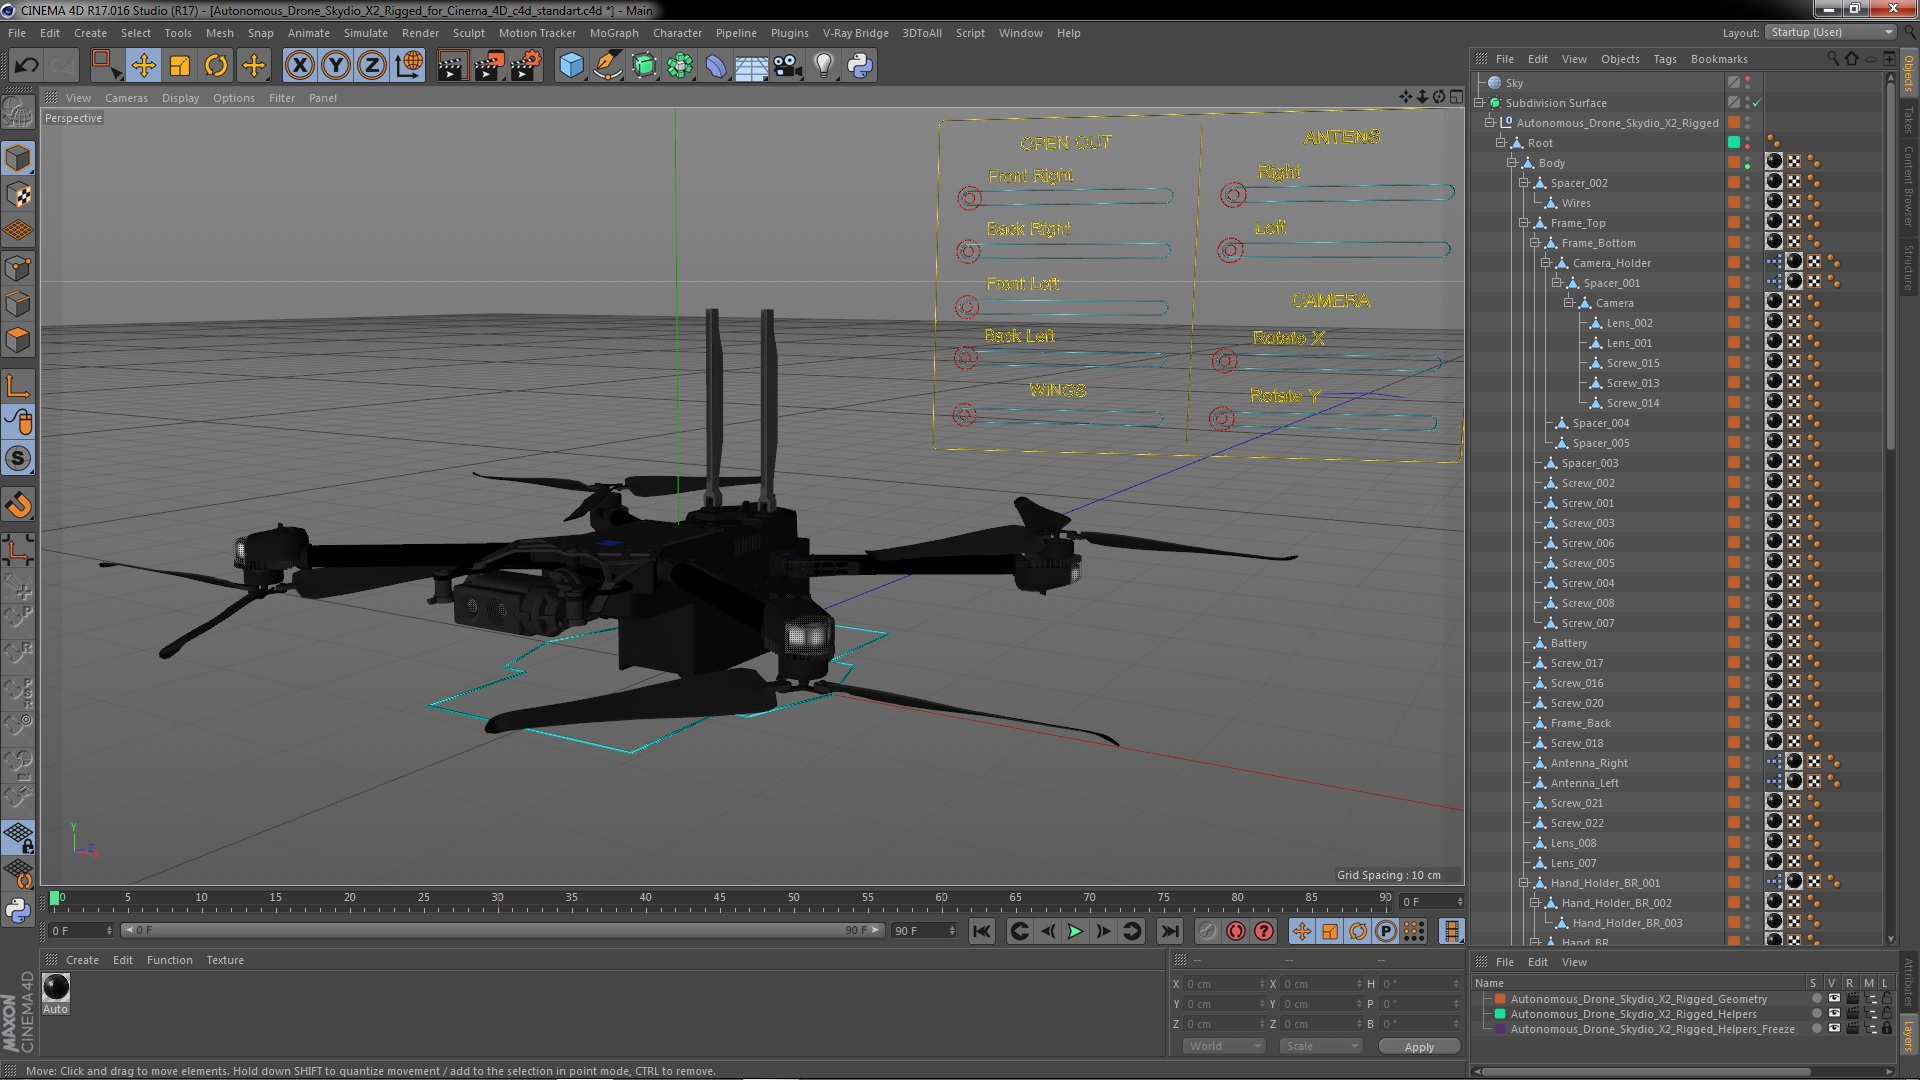The height and width of the screenshot is (1080, 1920).
Task: Collapse the Spacer_002 tree node
Action: (x=1523, y=183)
